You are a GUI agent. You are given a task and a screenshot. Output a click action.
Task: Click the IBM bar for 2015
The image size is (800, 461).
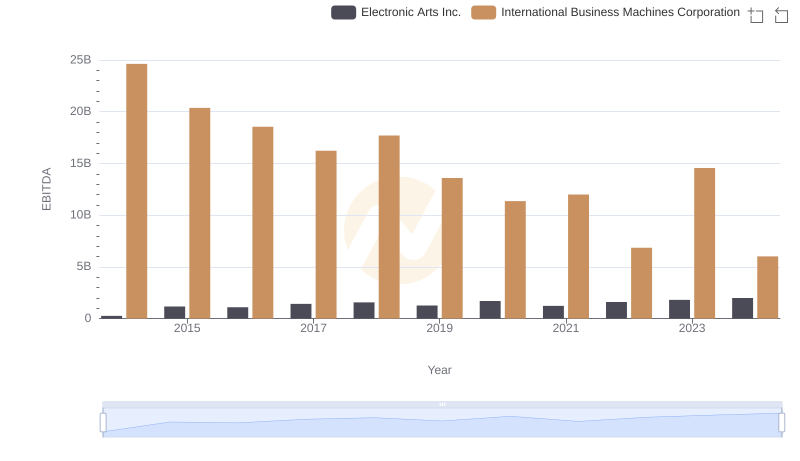coord(199,213)
